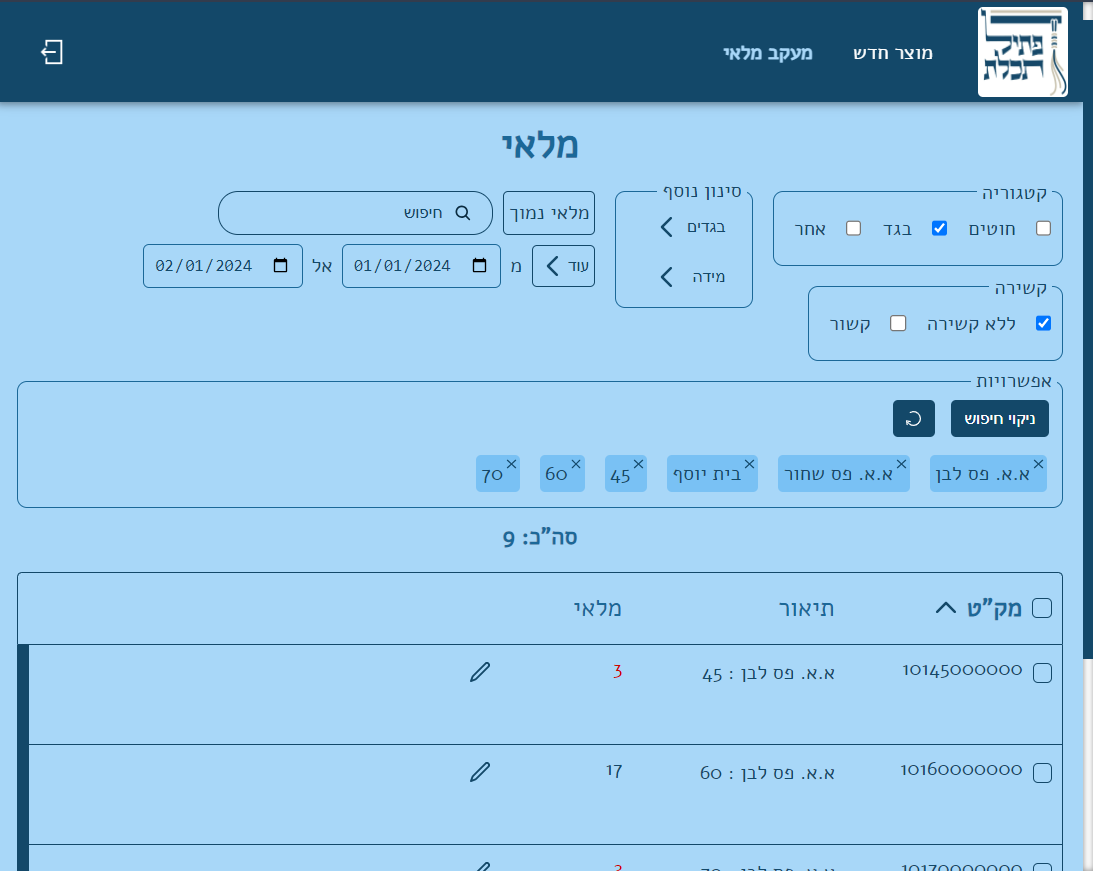Remove the 60 filter chip
Viewport: 1093px width, 871px height.
click(576, 464)
